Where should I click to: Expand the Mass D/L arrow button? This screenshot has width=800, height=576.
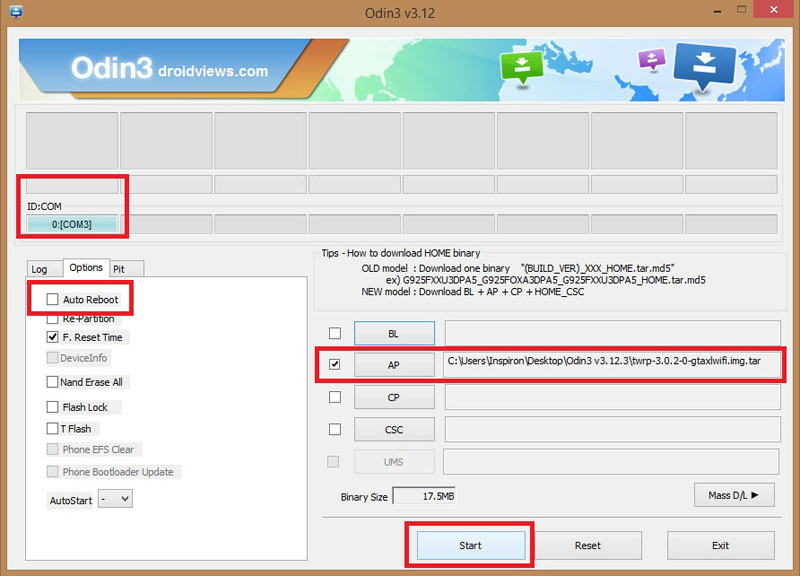(x=734, y=495)
